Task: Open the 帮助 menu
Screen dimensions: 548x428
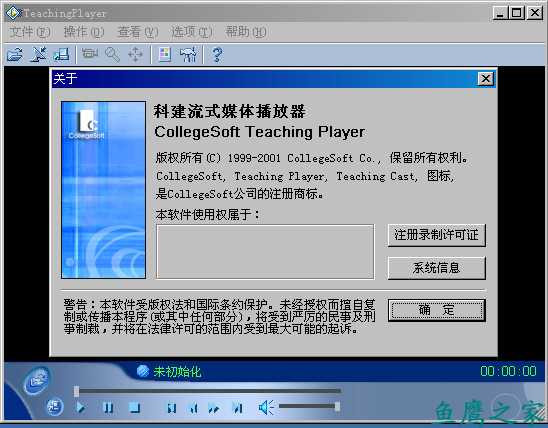Action: (246, 32)
